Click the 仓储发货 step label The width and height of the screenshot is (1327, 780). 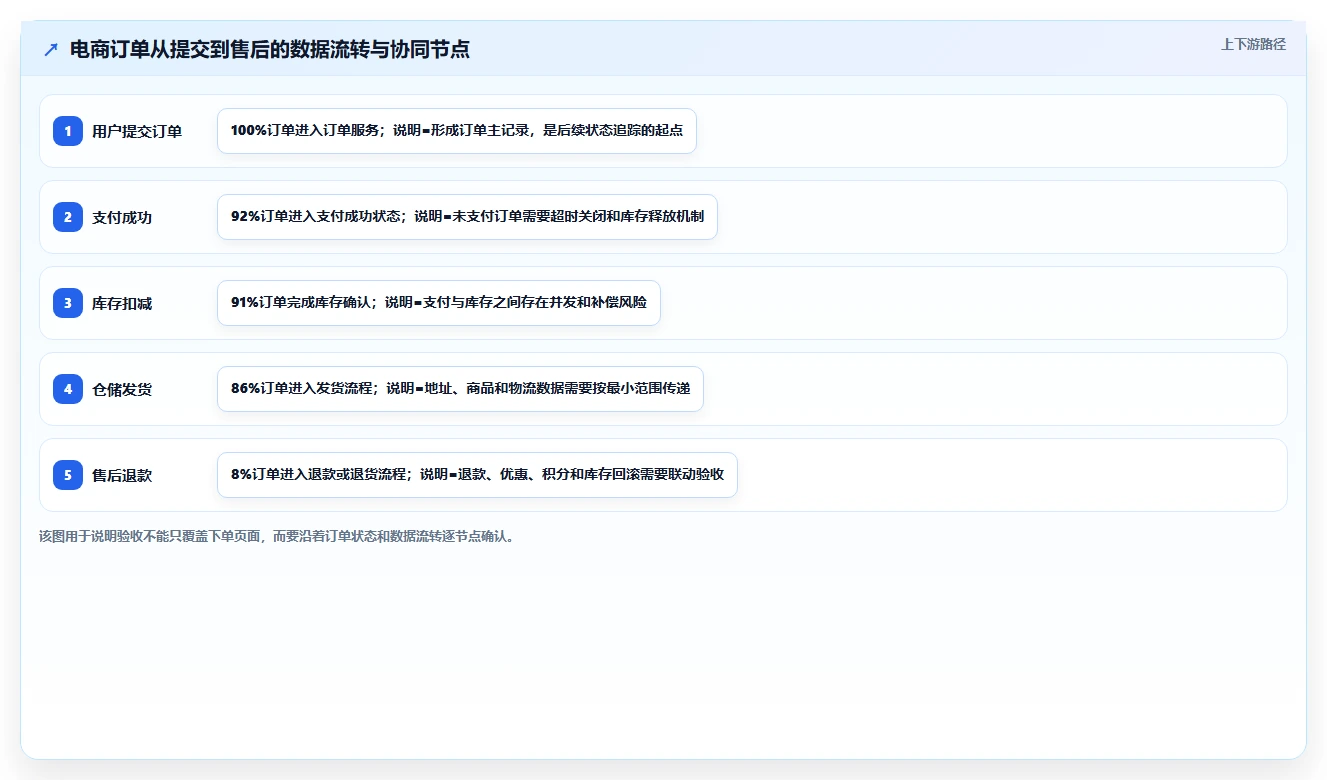(122, 389)
